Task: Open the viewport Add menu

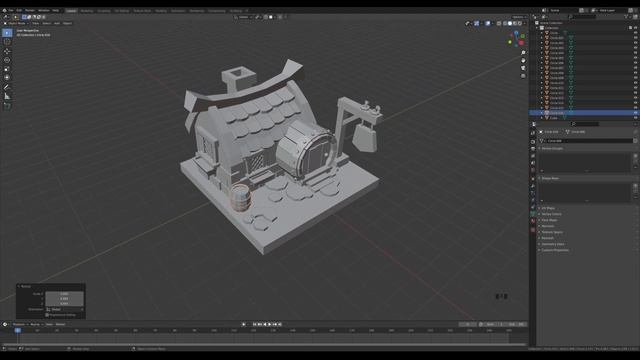Action: pyautogui.click(x=57, y=23)
